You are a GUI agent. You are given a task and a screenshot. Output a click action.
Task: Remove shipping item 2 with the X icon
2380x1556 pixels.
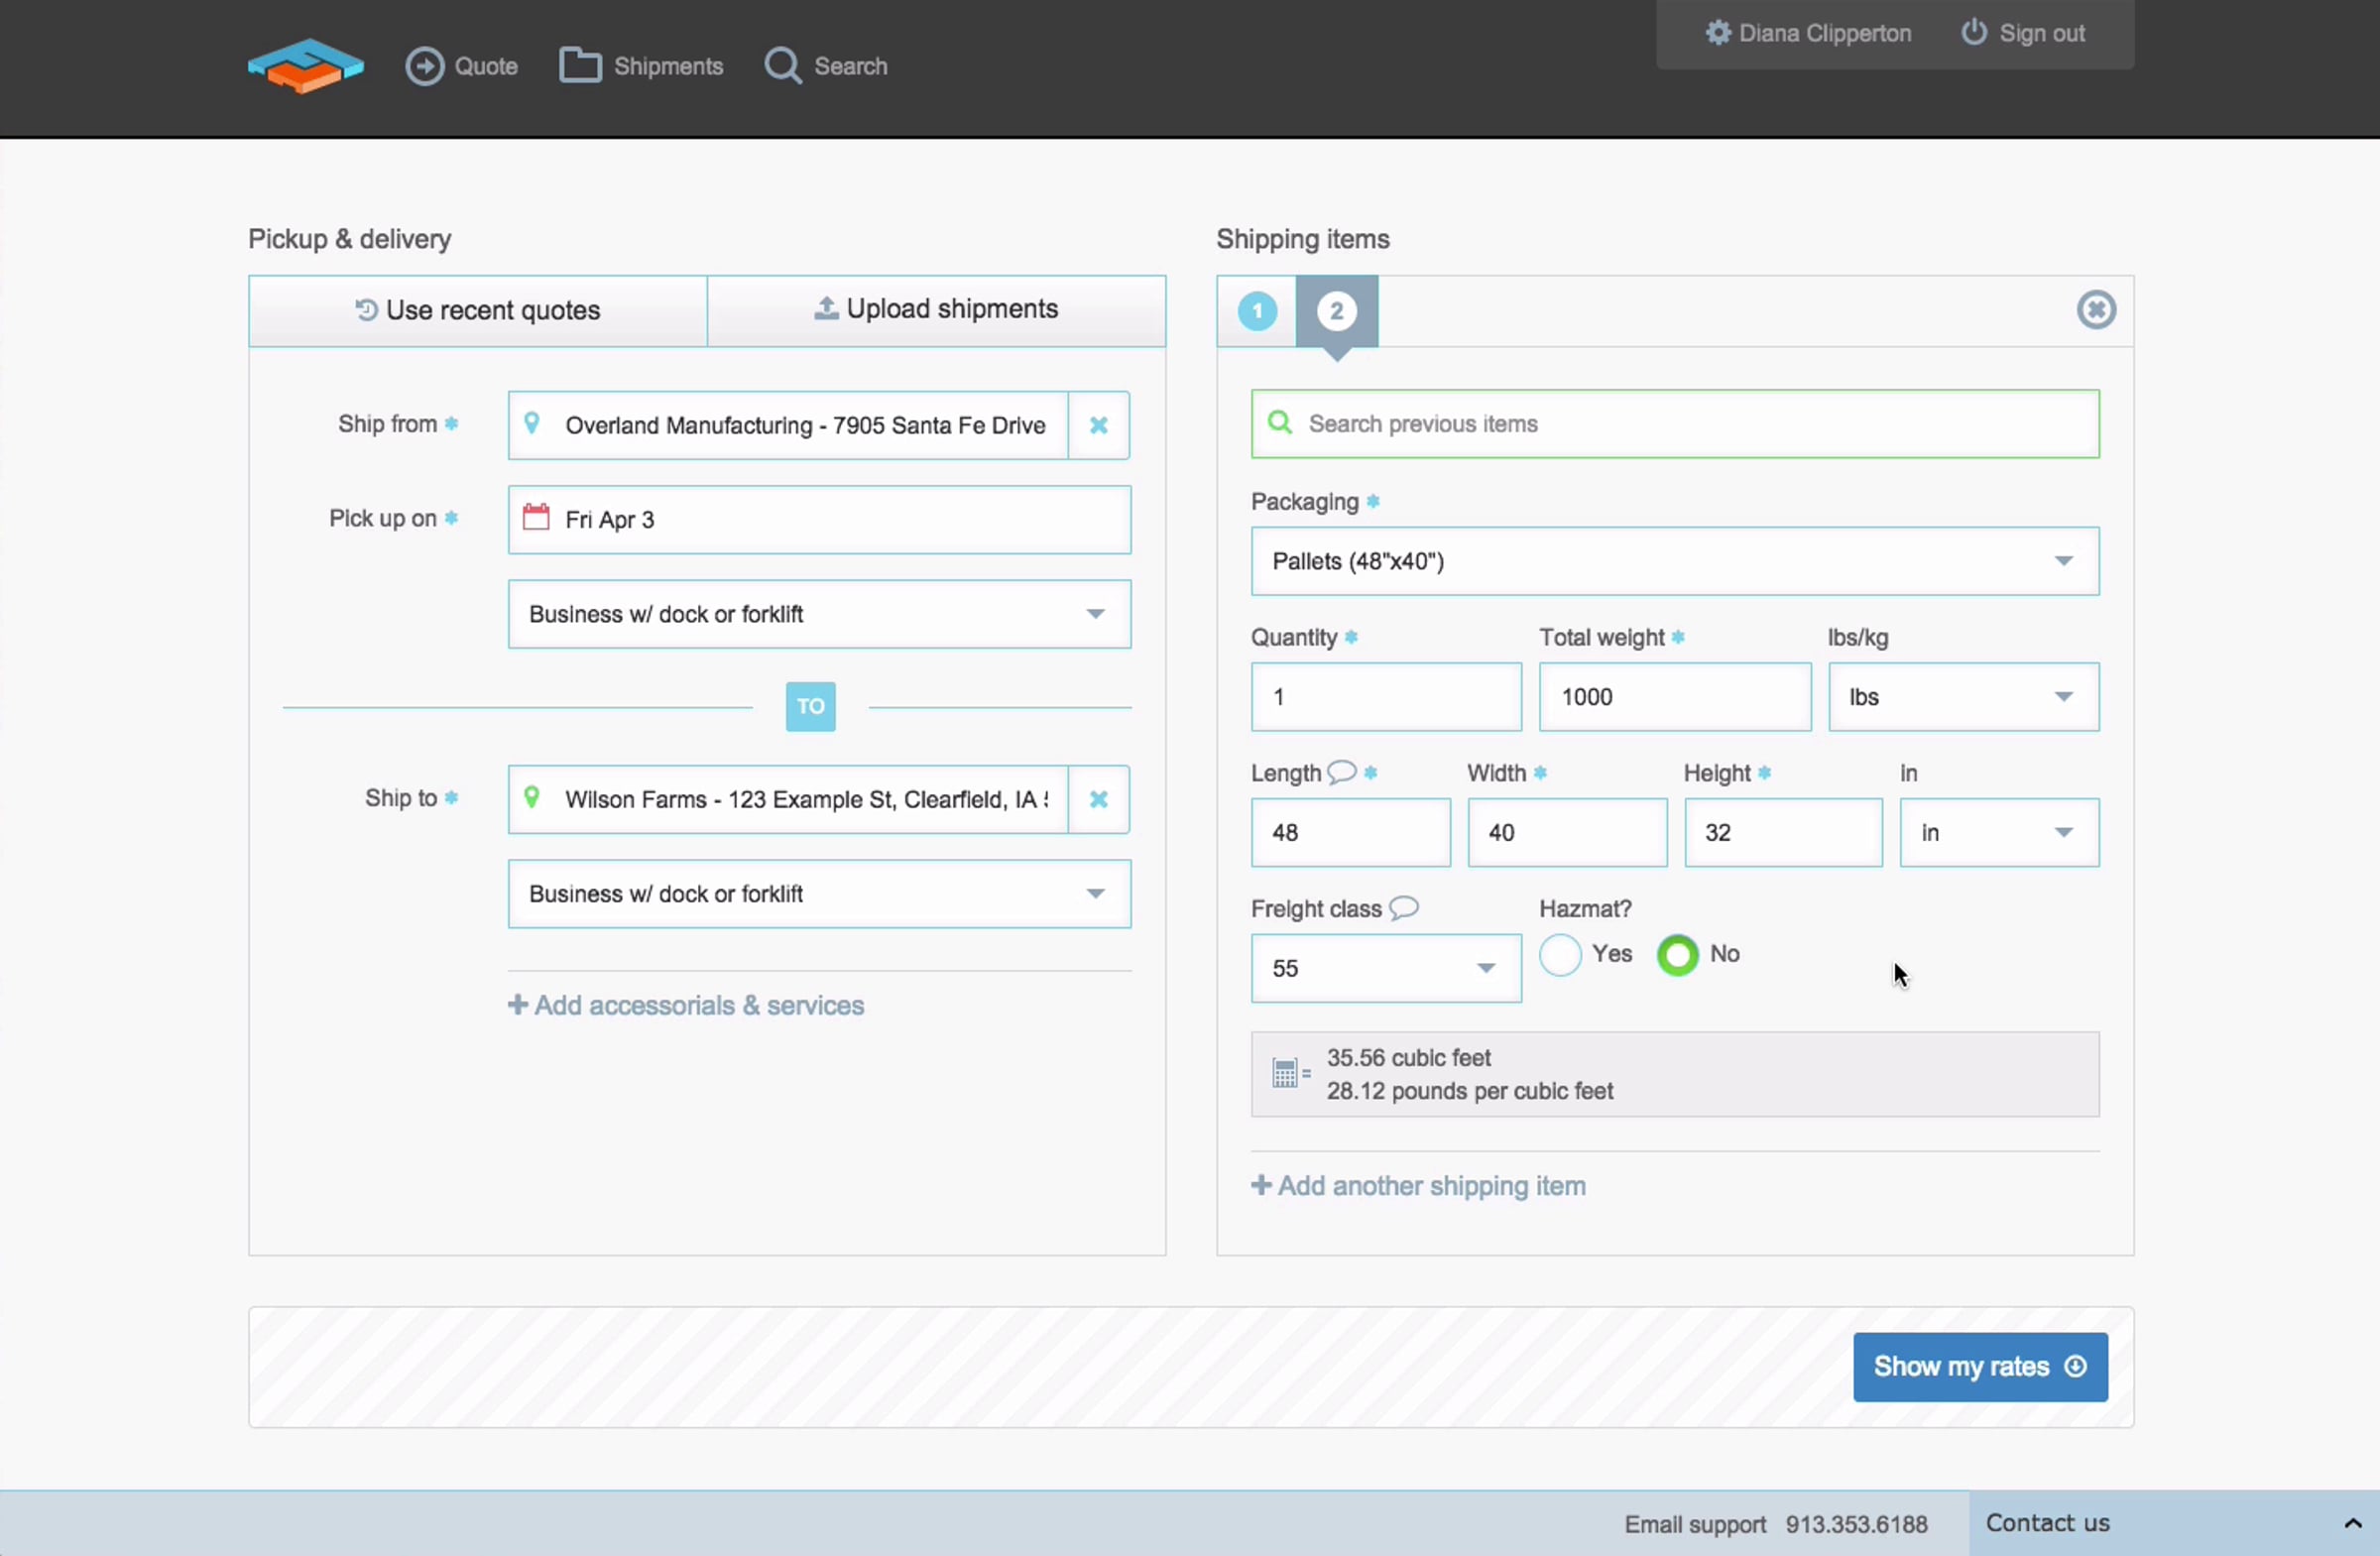[2095, 310]
